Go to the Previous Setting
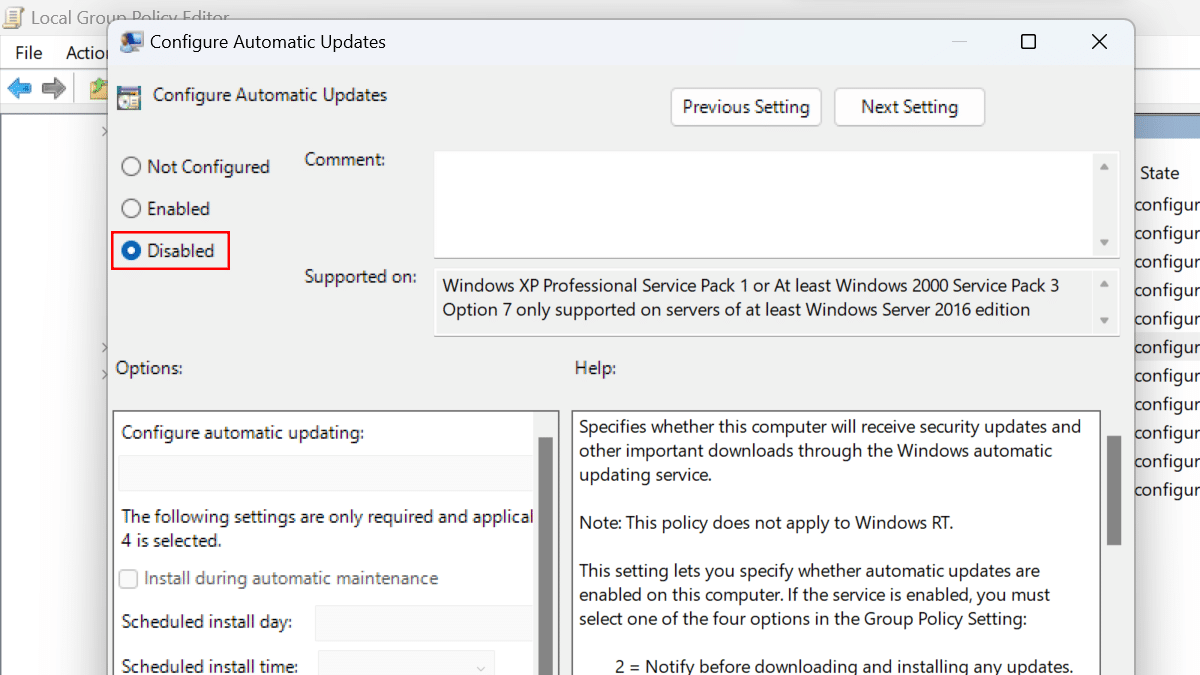The image size is (1200, 675). click(x=746, y=107)
